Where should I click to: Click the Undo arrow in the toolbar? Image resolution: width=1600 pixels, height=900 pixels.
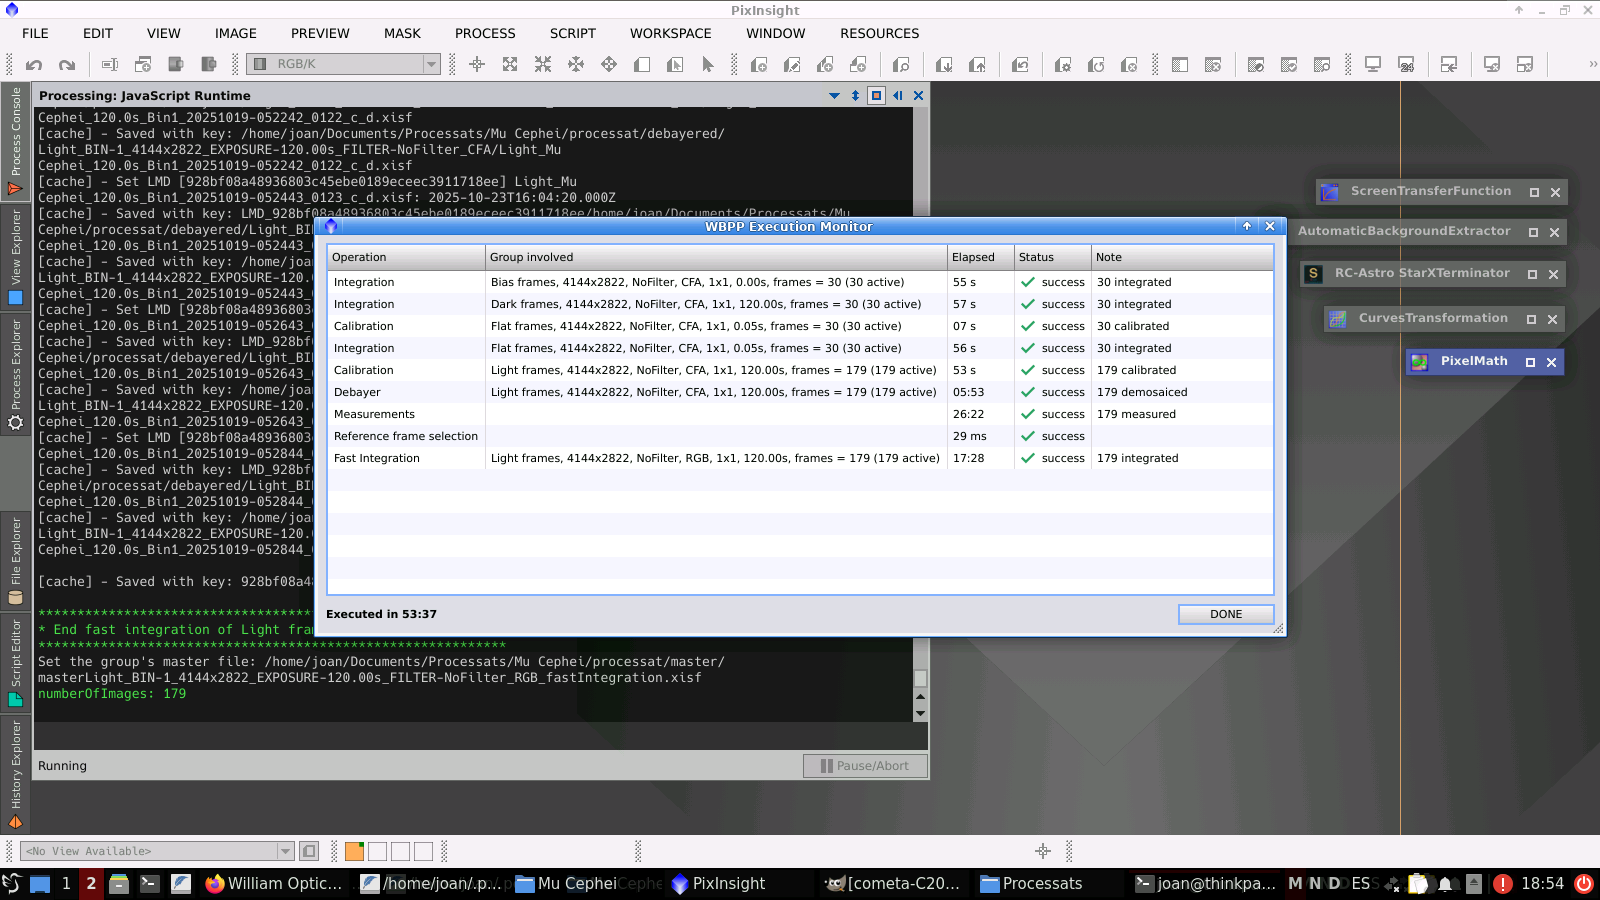(34, 65)
